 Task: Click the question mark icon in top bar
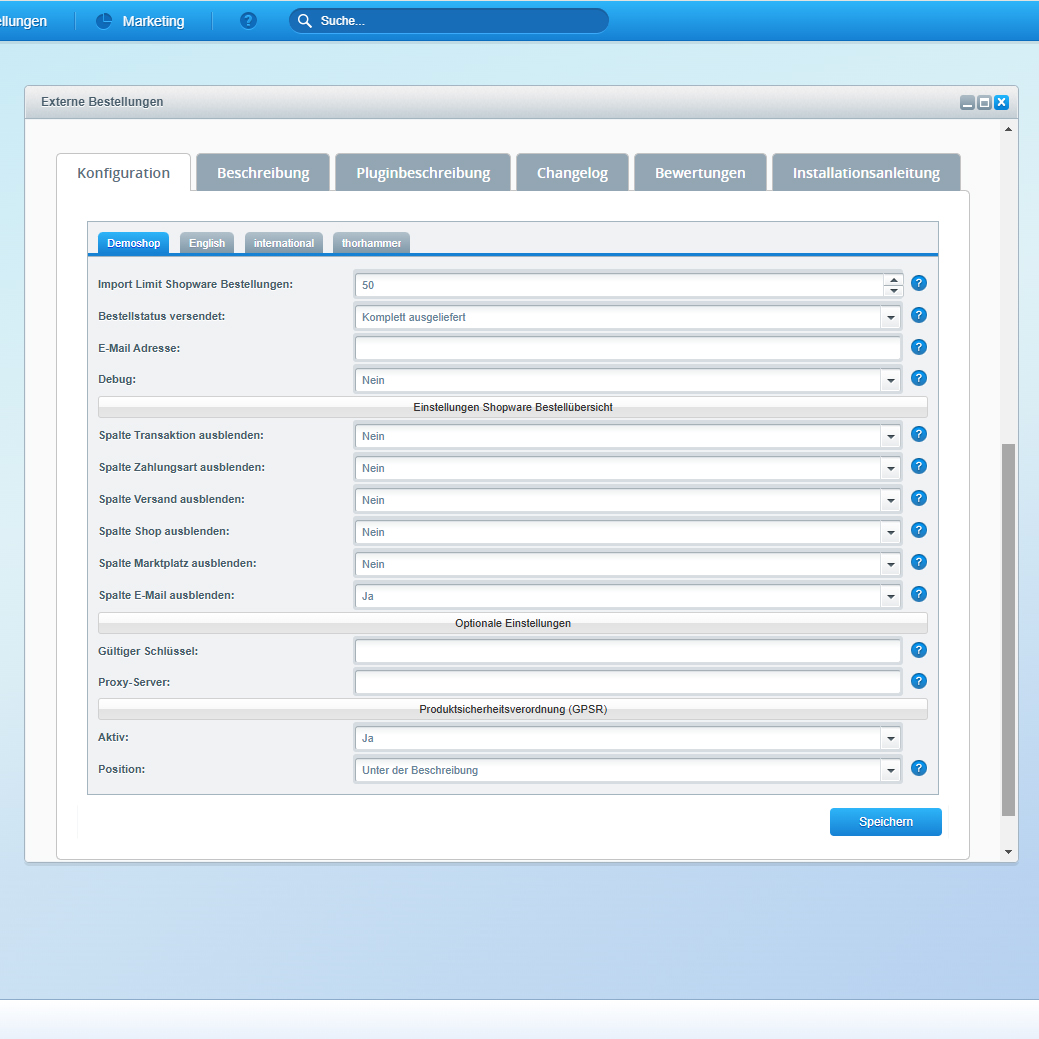click(x=248, y=21)
